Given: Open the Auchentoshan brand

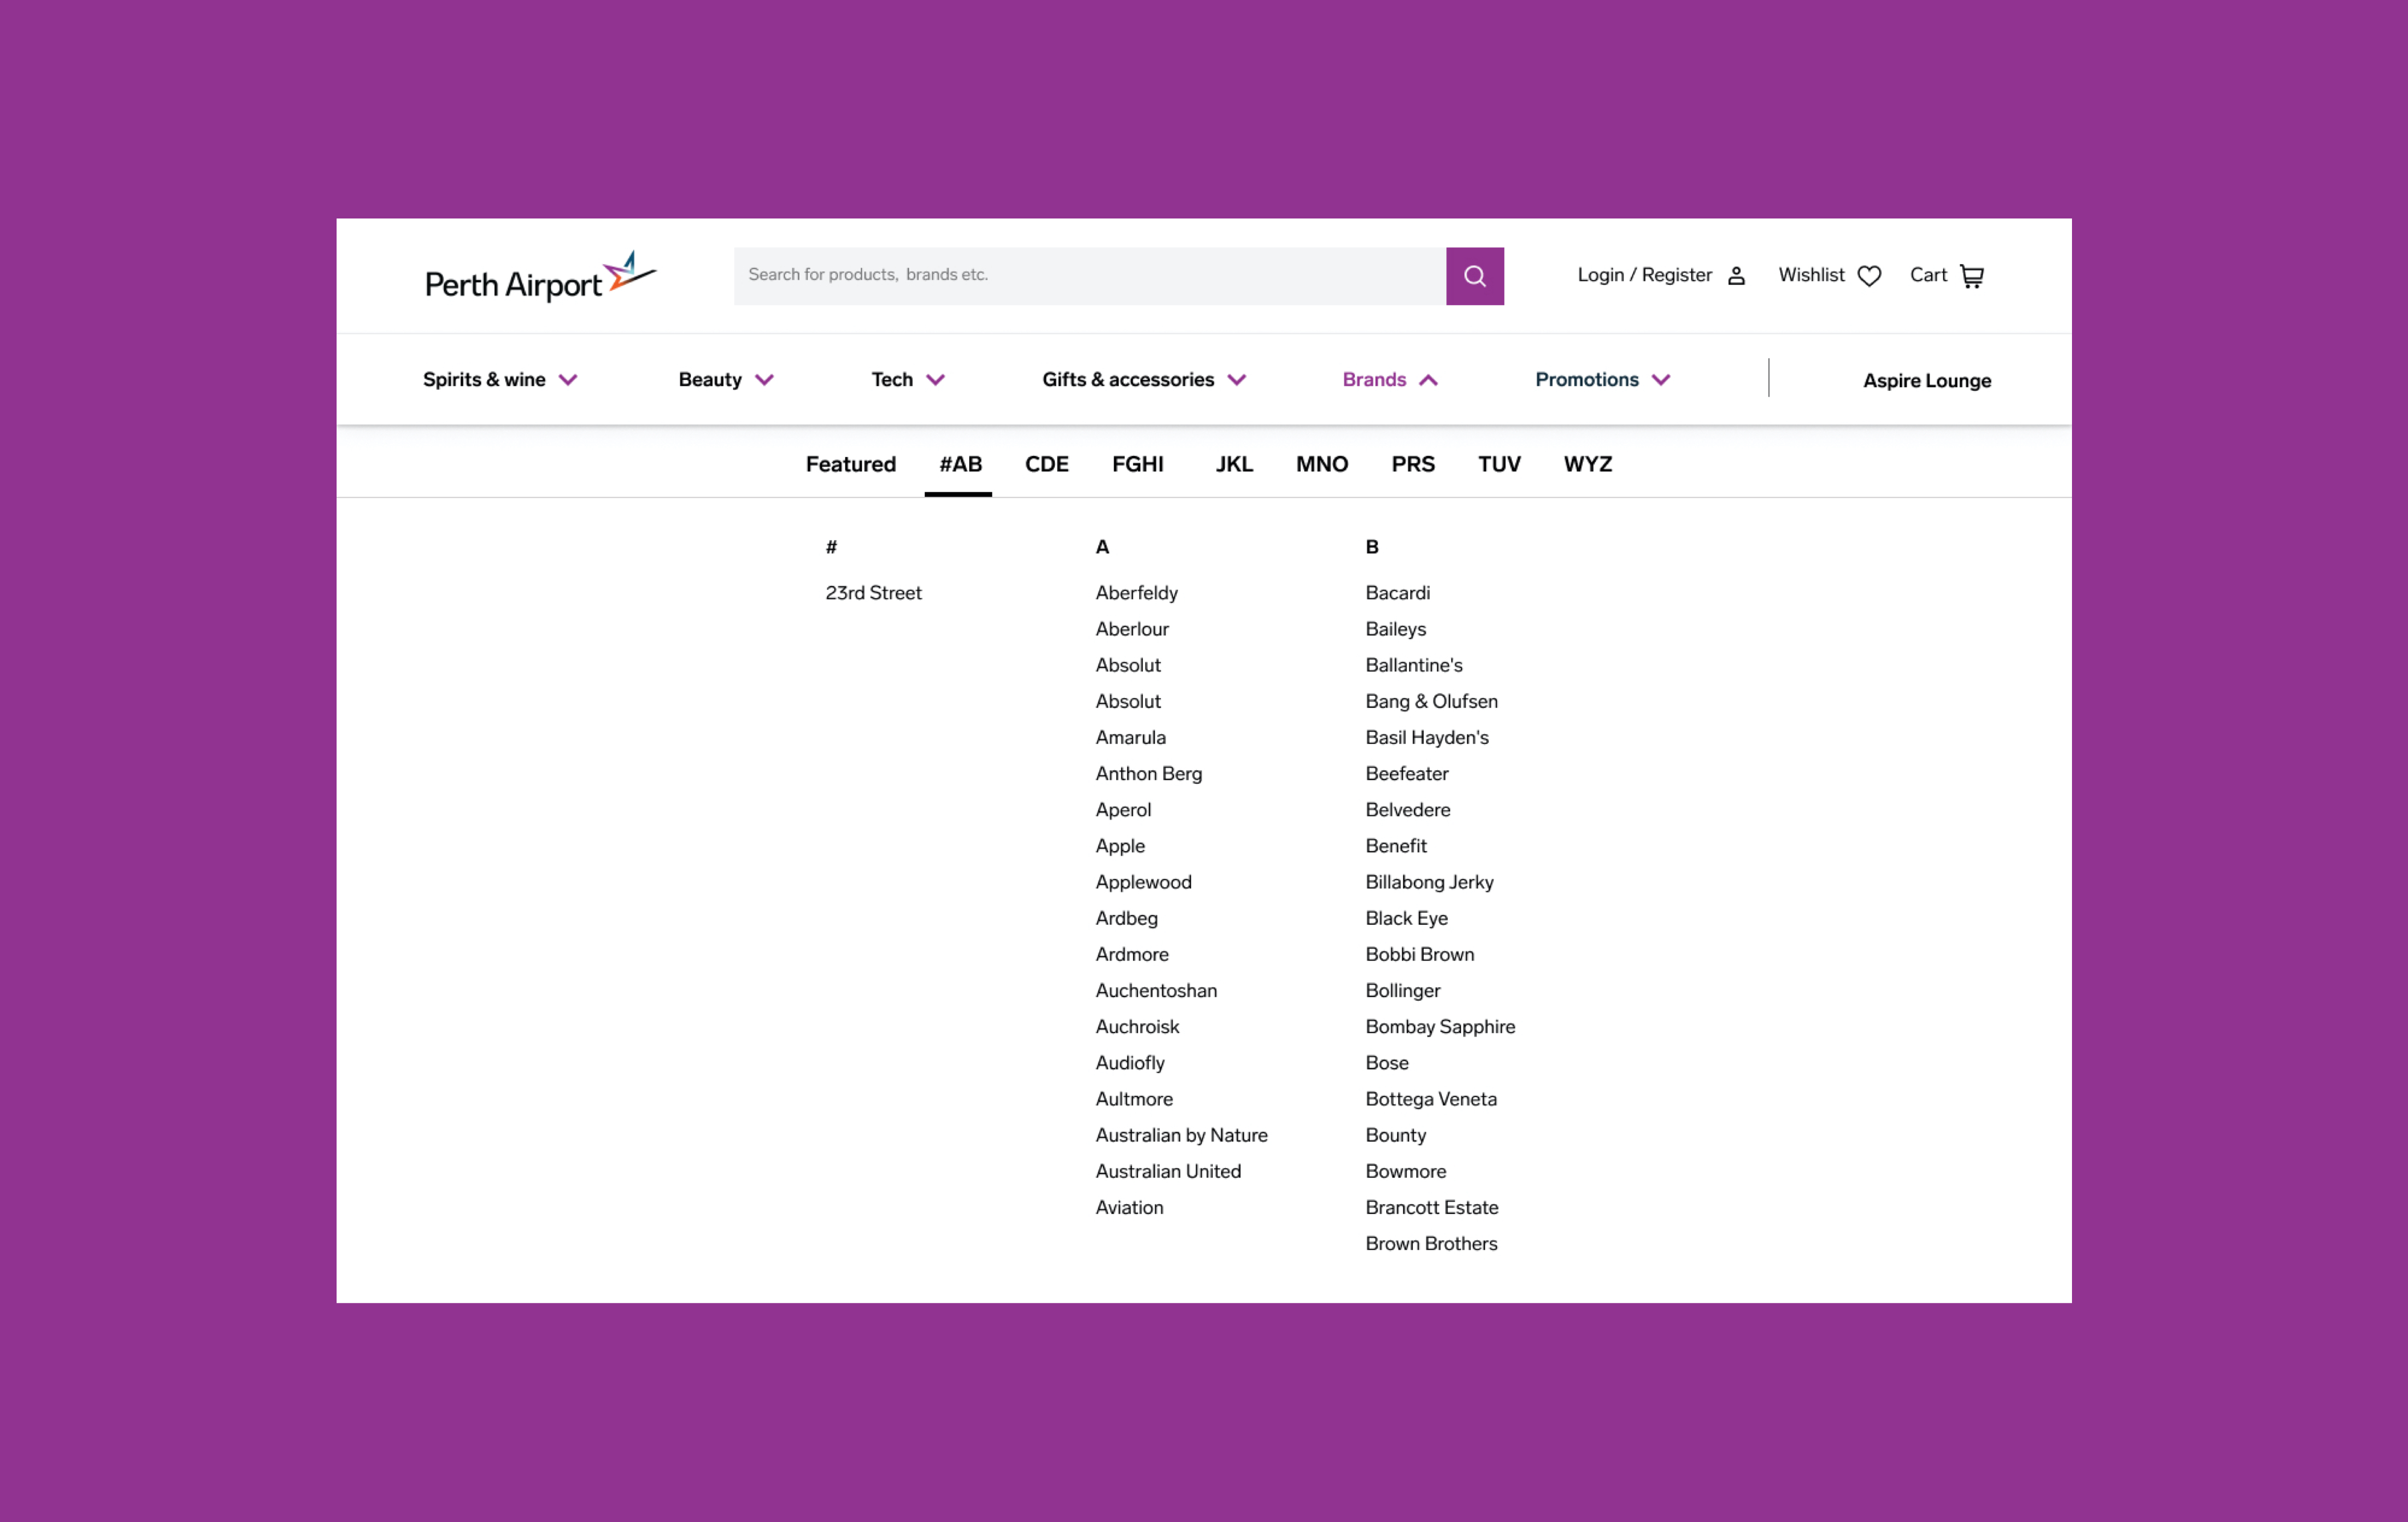Looking at the screenshot, I should point(1156,990).
